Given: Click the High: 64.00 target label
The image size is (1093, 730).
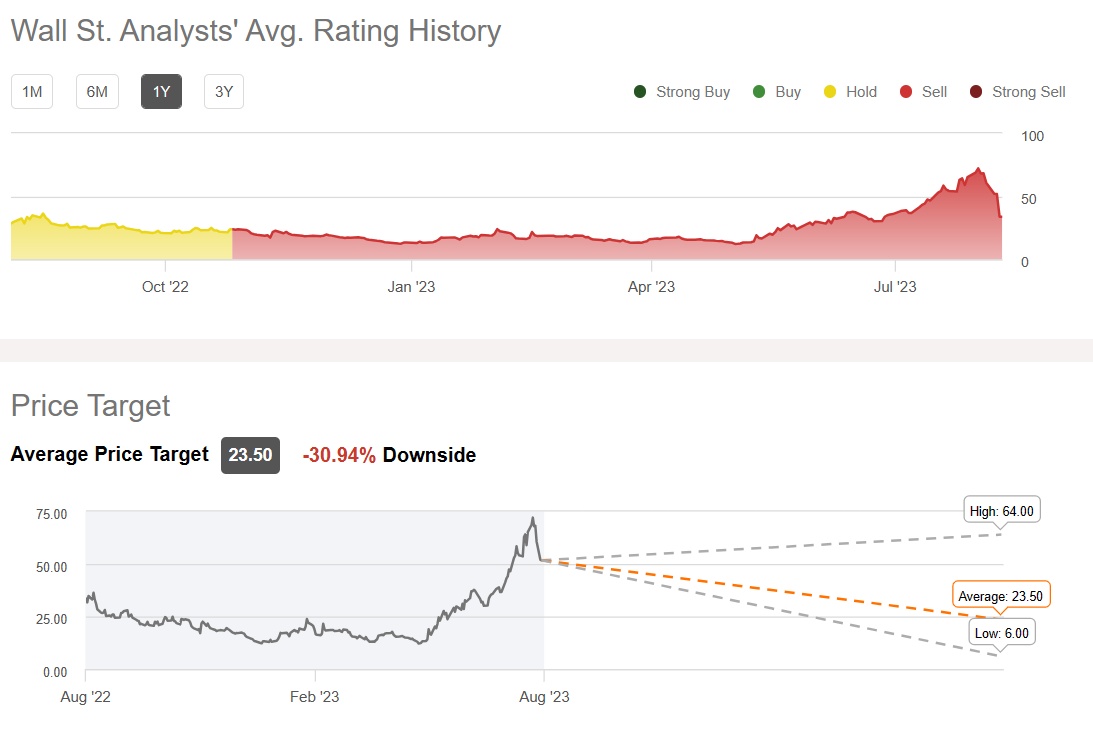Looking at the screenshot, I should pos(1002,511).
